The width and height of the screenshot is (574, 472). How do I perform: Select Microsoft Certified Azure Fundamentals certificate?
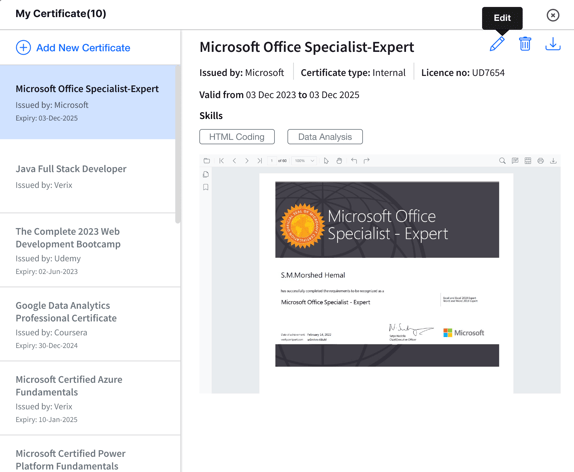pyautogui.click(x=90, y=398)
